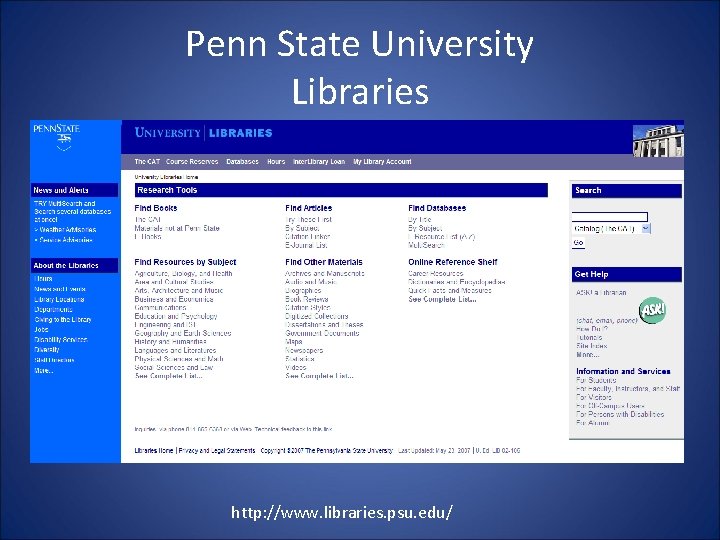Open the Newspapers link
The image size is (720, 540).
point(304,350)
